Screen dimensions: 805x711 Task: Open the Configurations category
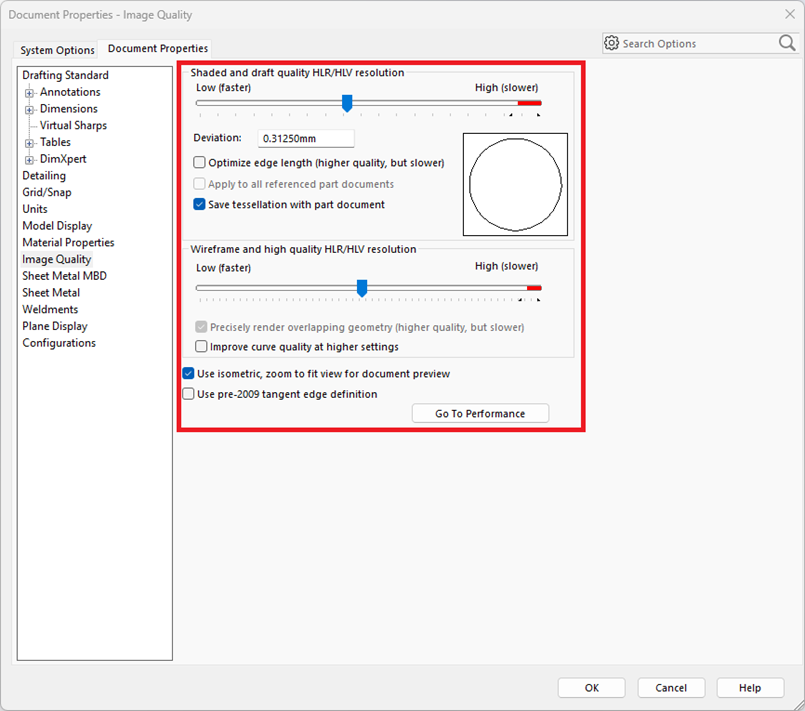(x=59, y=343)
